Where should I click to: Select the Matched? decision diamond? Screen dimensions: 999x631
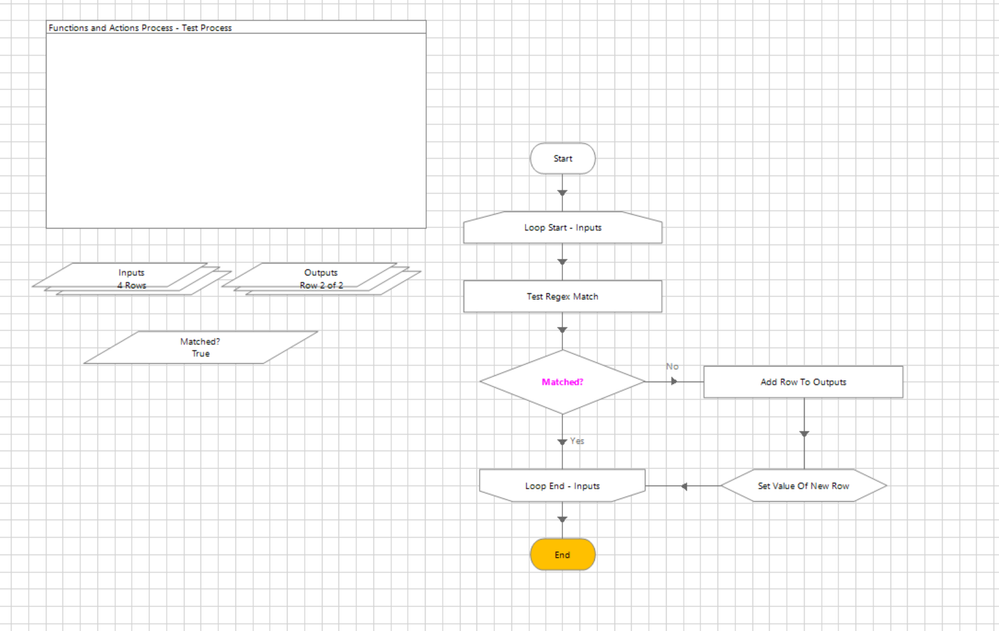(x=563, y=382)
